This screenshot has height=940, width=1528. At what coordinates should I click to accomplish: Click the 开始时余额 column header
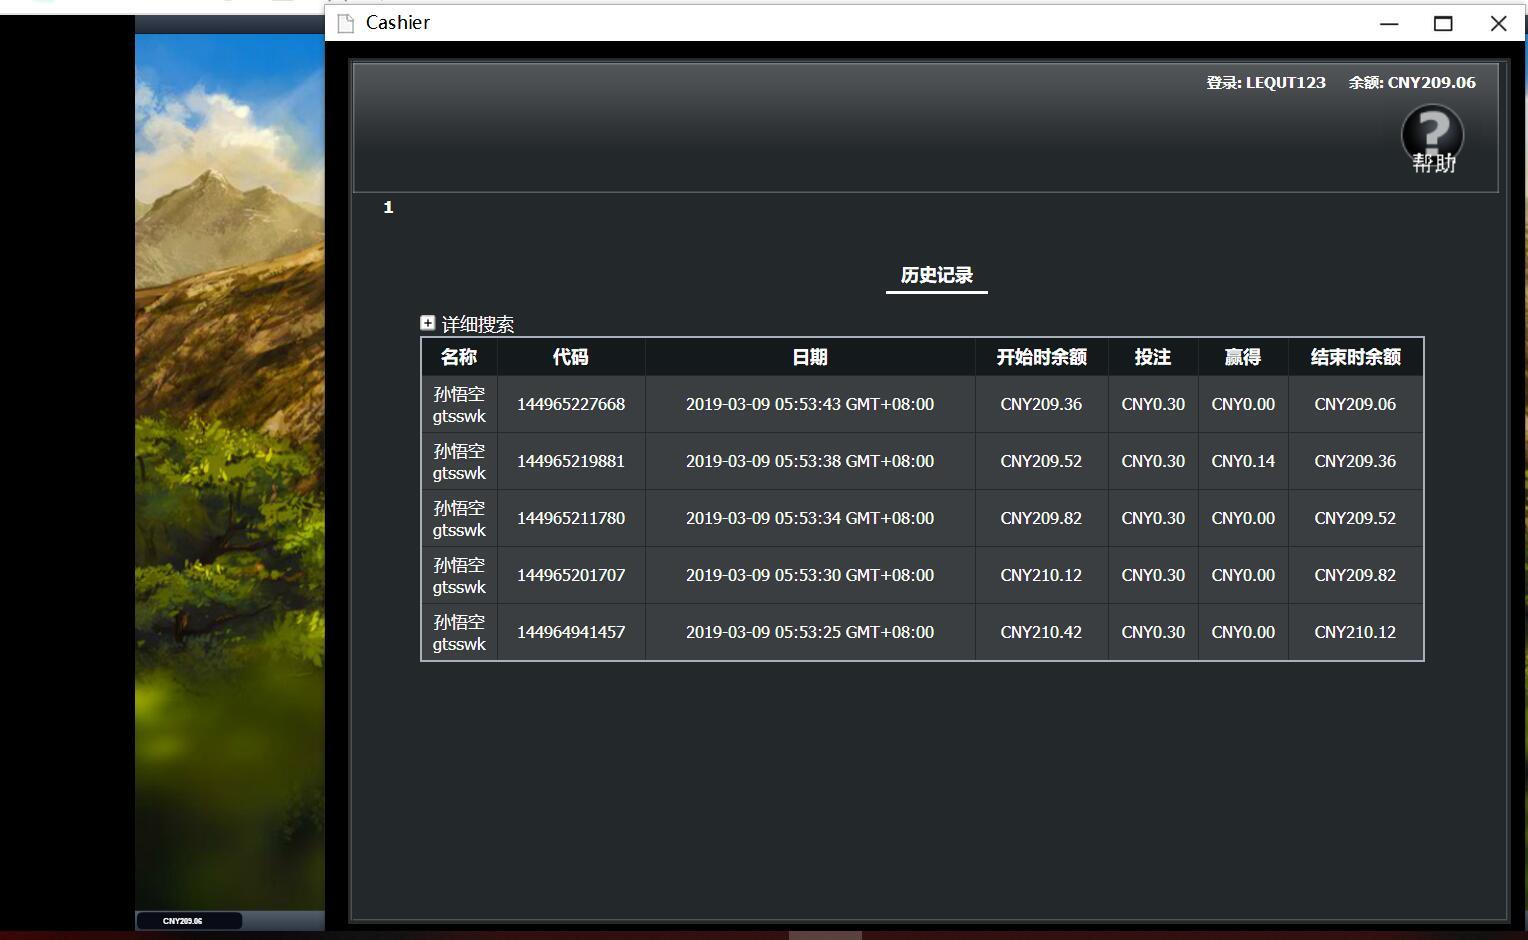[1041, 357]
